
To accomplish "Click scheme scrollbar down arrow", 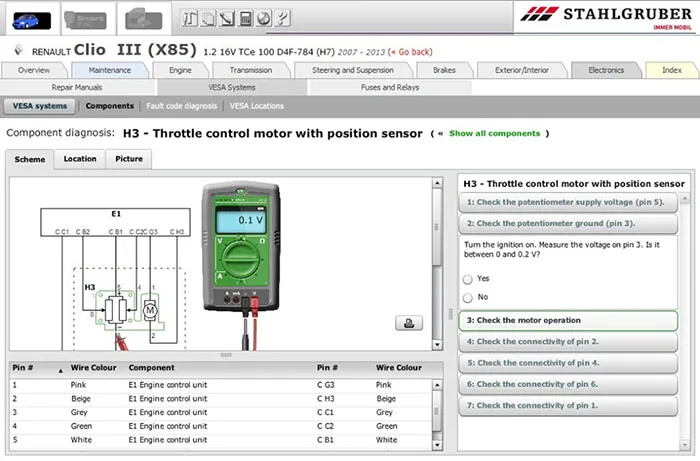I will click(x=437, y=345).
